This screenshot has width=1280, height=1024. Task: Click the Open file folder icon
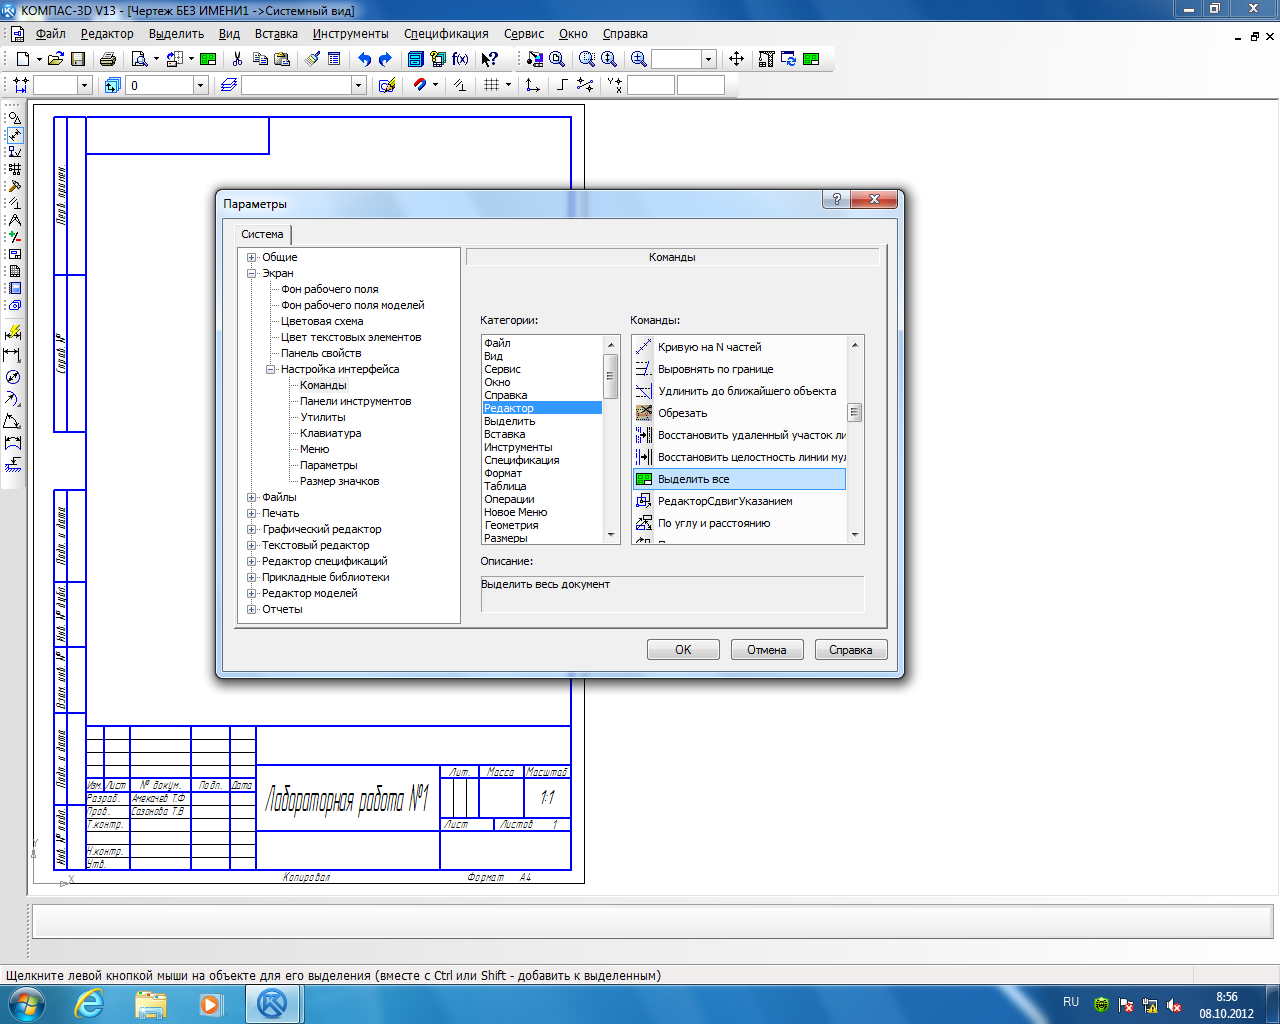[56, 59]
